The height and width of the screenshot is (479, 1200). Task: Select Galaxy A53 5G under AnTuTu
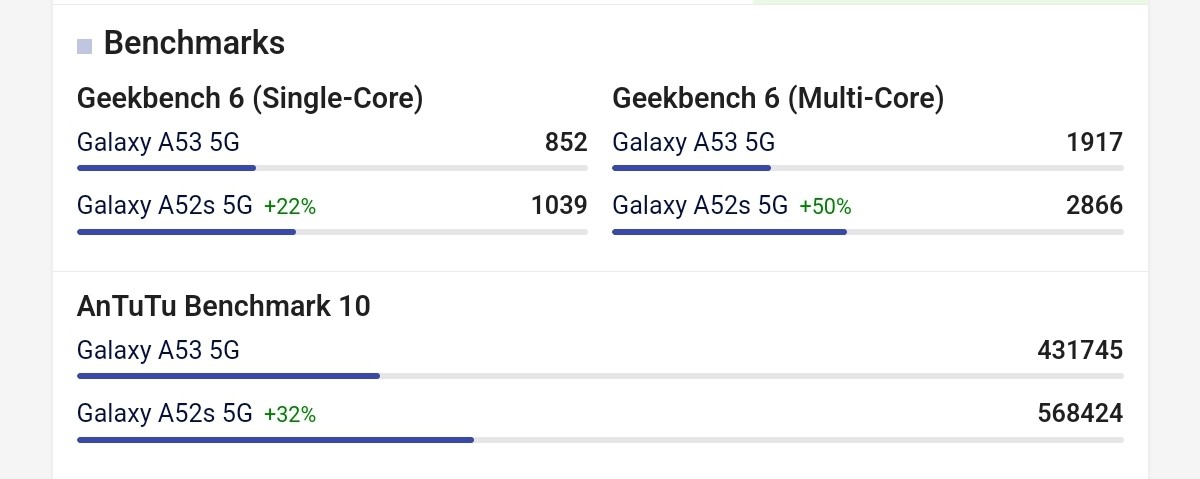click(158, 351)
